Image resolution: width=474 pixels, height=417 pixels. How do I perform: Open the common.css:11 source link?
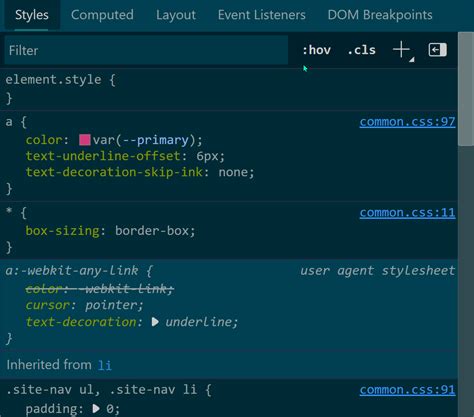407,213
